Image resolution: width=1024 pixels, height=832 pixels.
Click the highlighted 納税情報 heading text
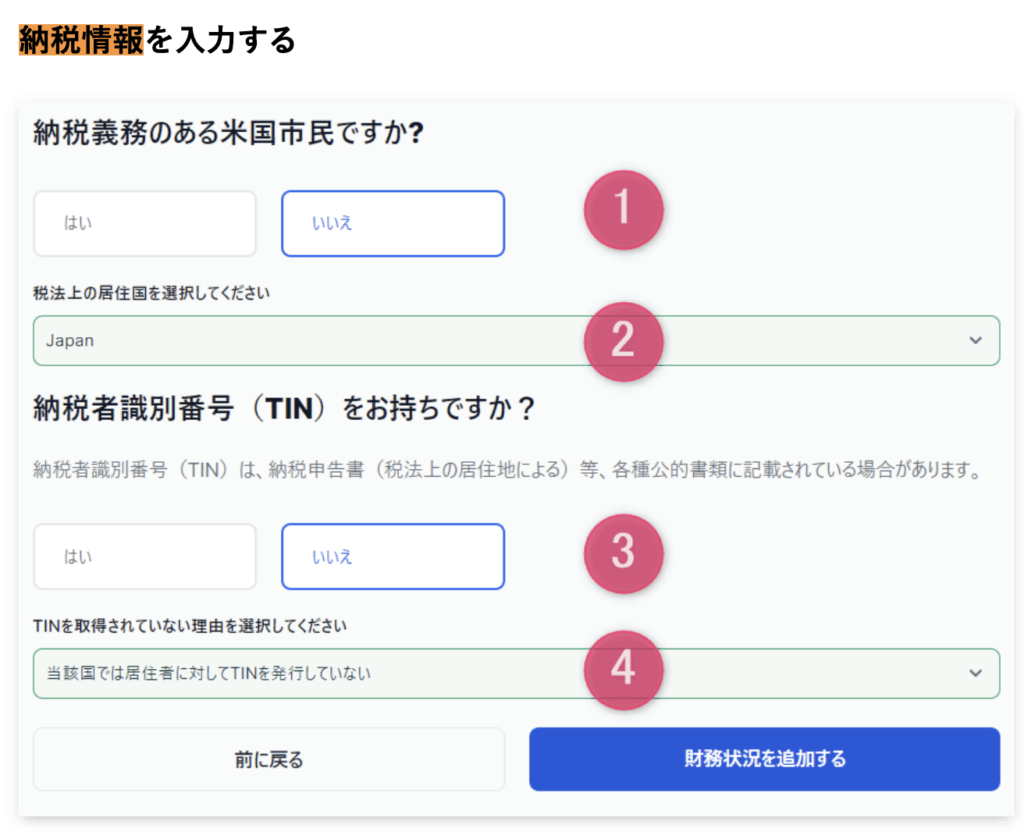(81, 40)
